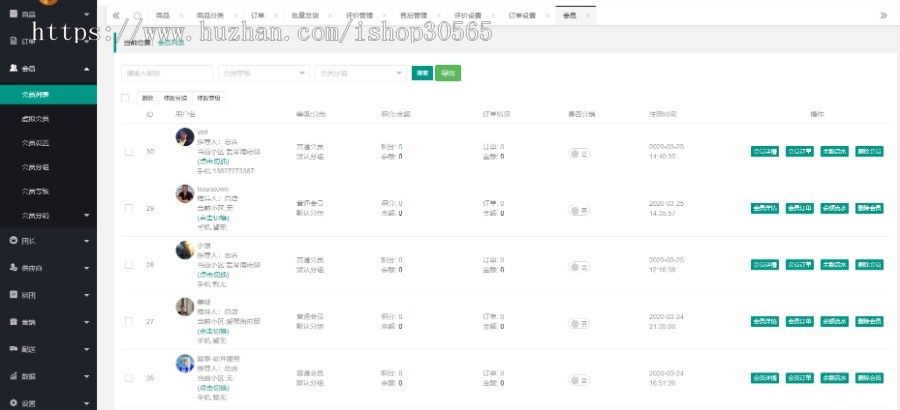The image size is (900, 410).
Task: Click the 订单 document icon in sidebar
Action: 14,41
